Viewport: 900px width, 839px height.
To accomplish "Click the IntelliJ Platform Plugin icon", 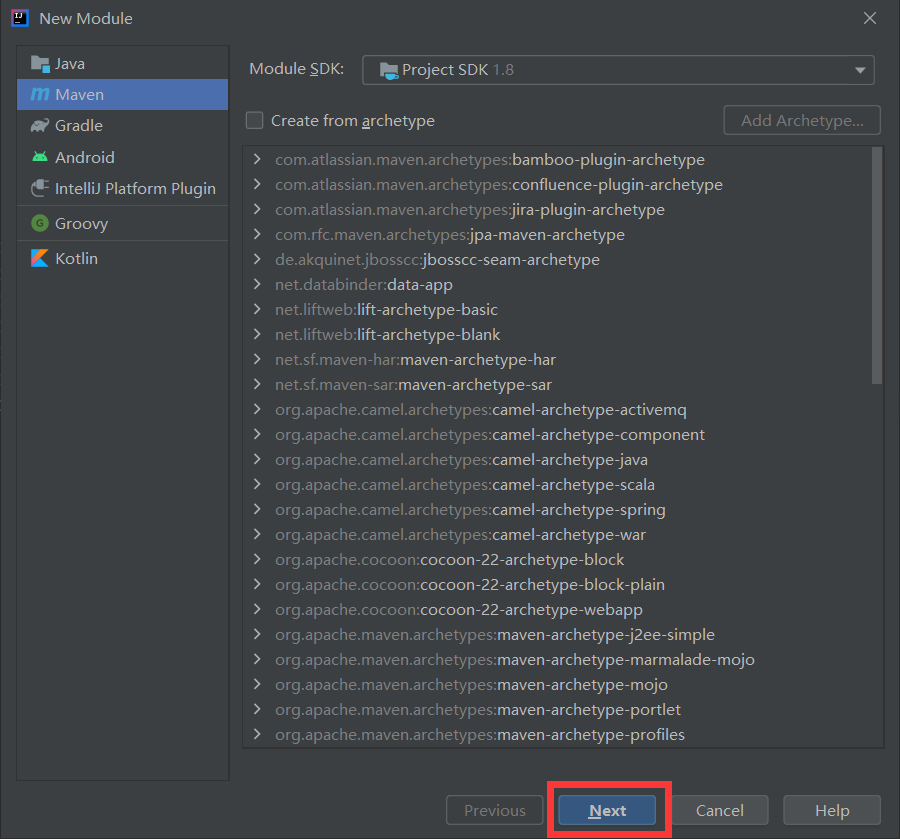I will pos(40,188).
